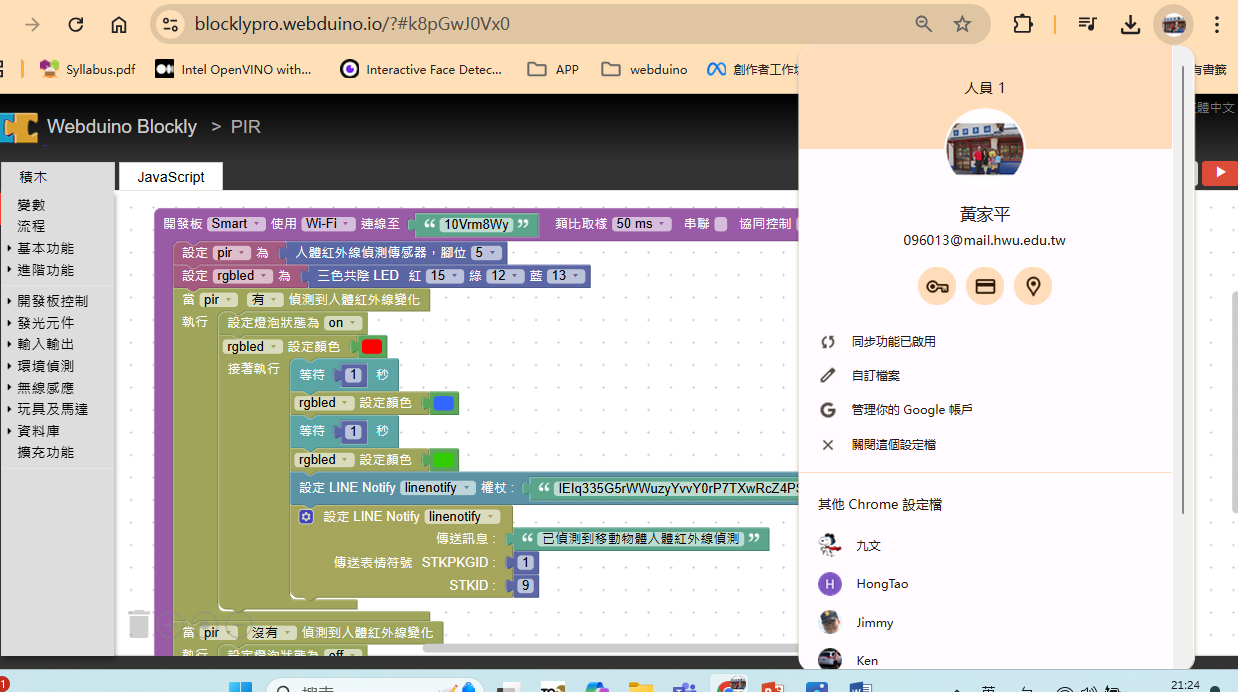Click the passwords key icon in profile panel
The height and width of the screenshot is (692, 1238).
point(936,287)
